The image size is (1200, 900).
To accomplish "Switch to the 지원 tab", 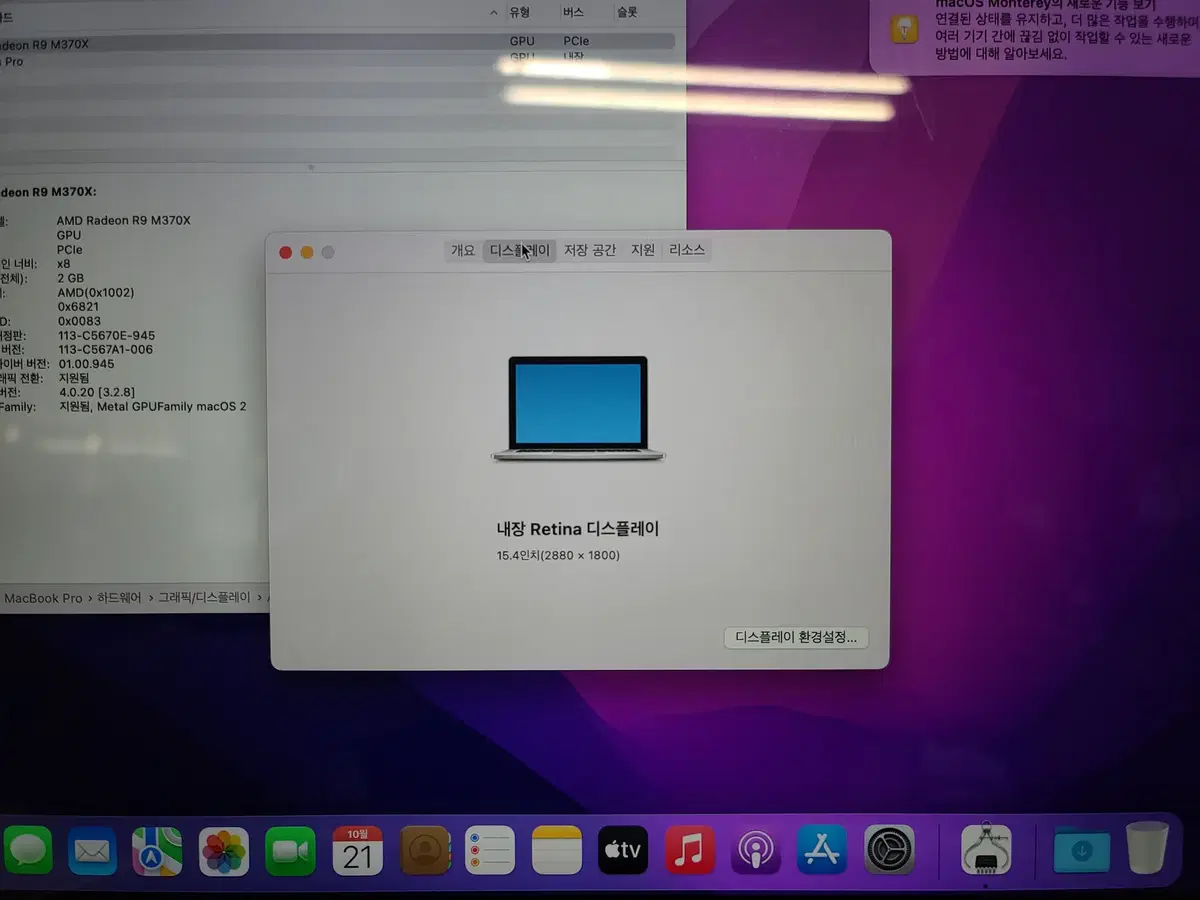I will coord(643,250).
